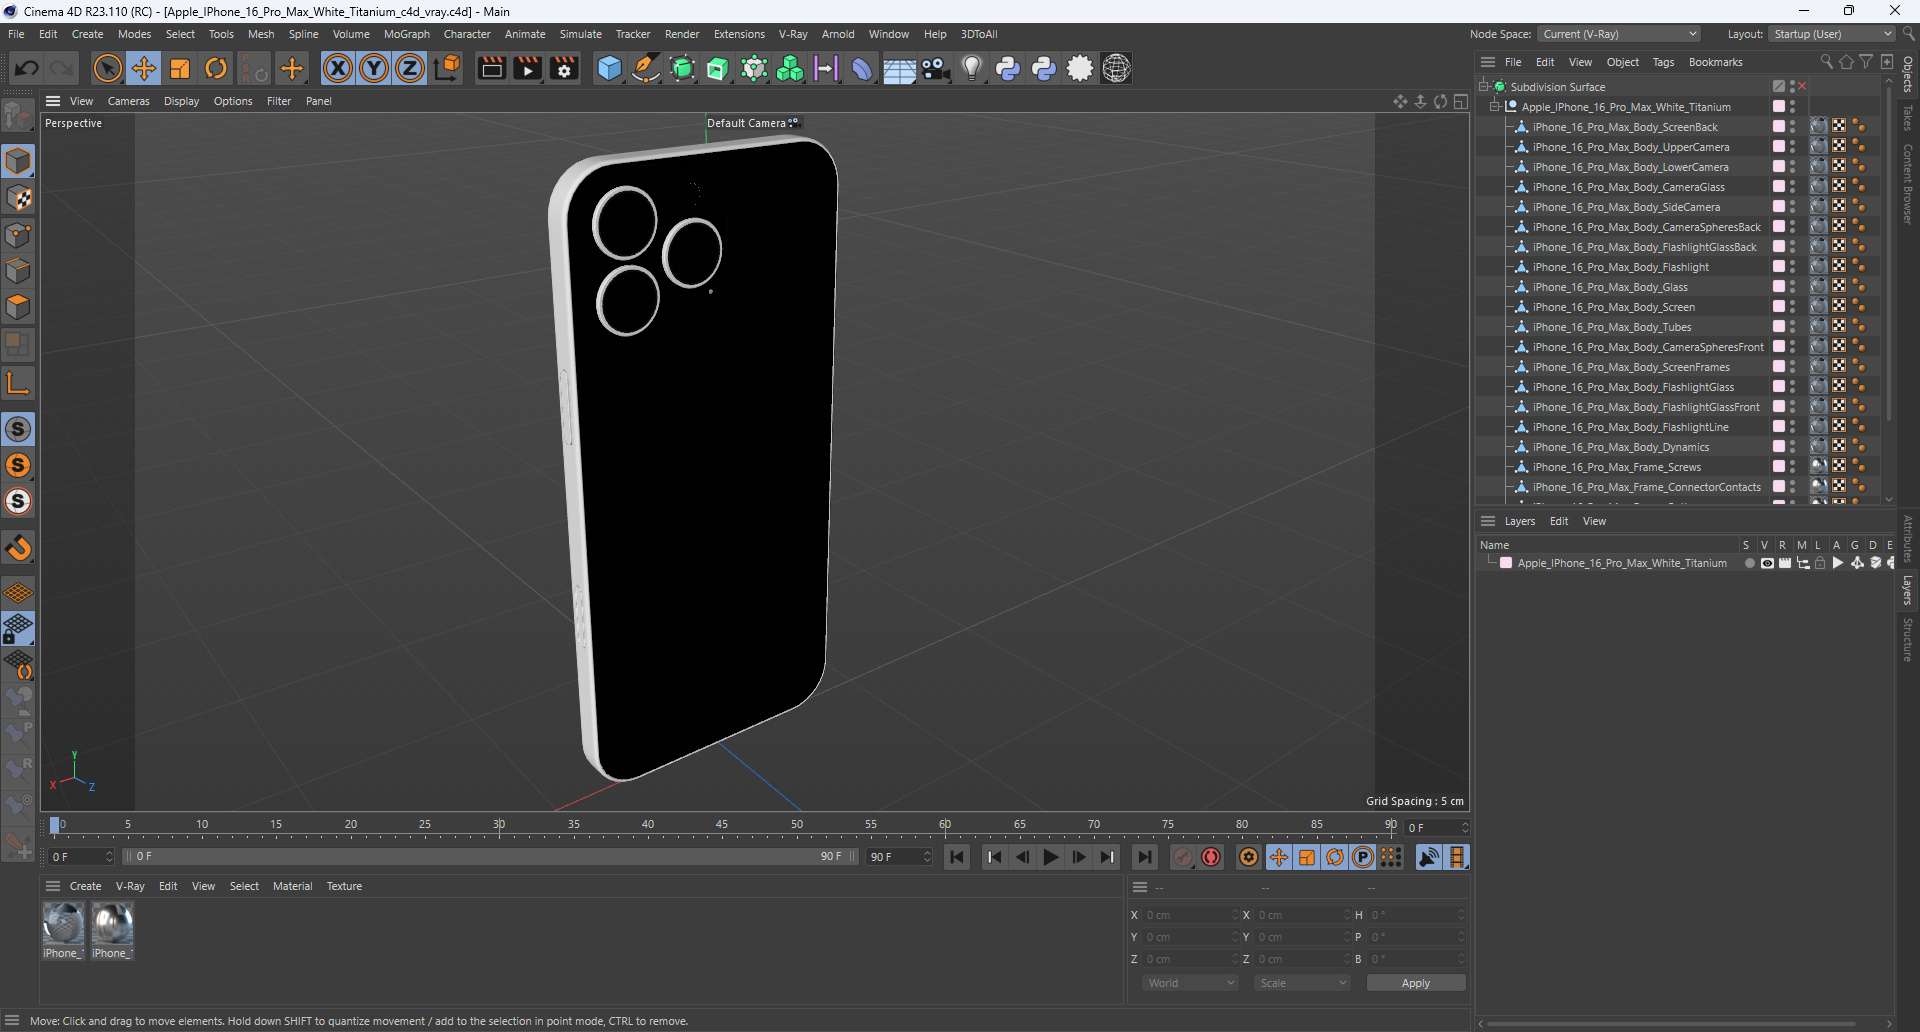Screen dimensions: 1920x1032
Task: Click the globe web icon in toolbar
Action: pos(1117,68)
